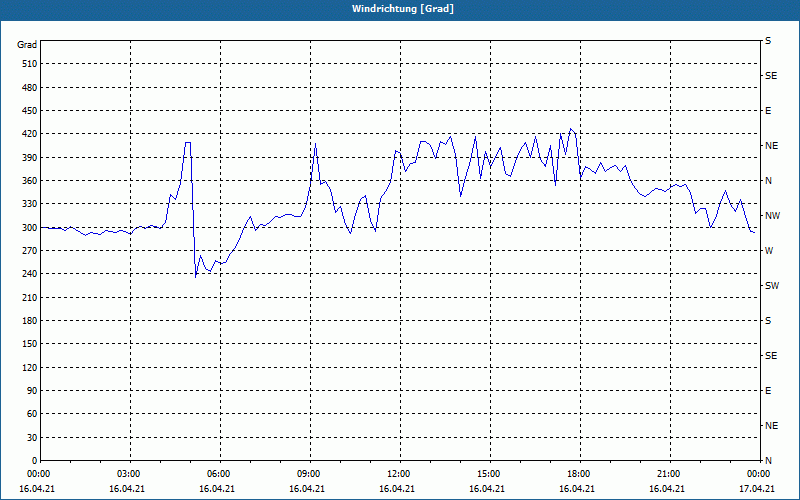800x500 pixels.
Task: Click the "16.04.21" date under 03:00
Action: coord(127,489)
